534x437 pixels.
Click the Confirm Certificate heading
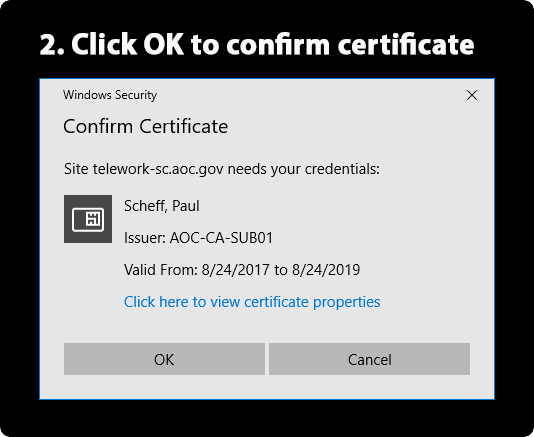click(x=146, y=126)
